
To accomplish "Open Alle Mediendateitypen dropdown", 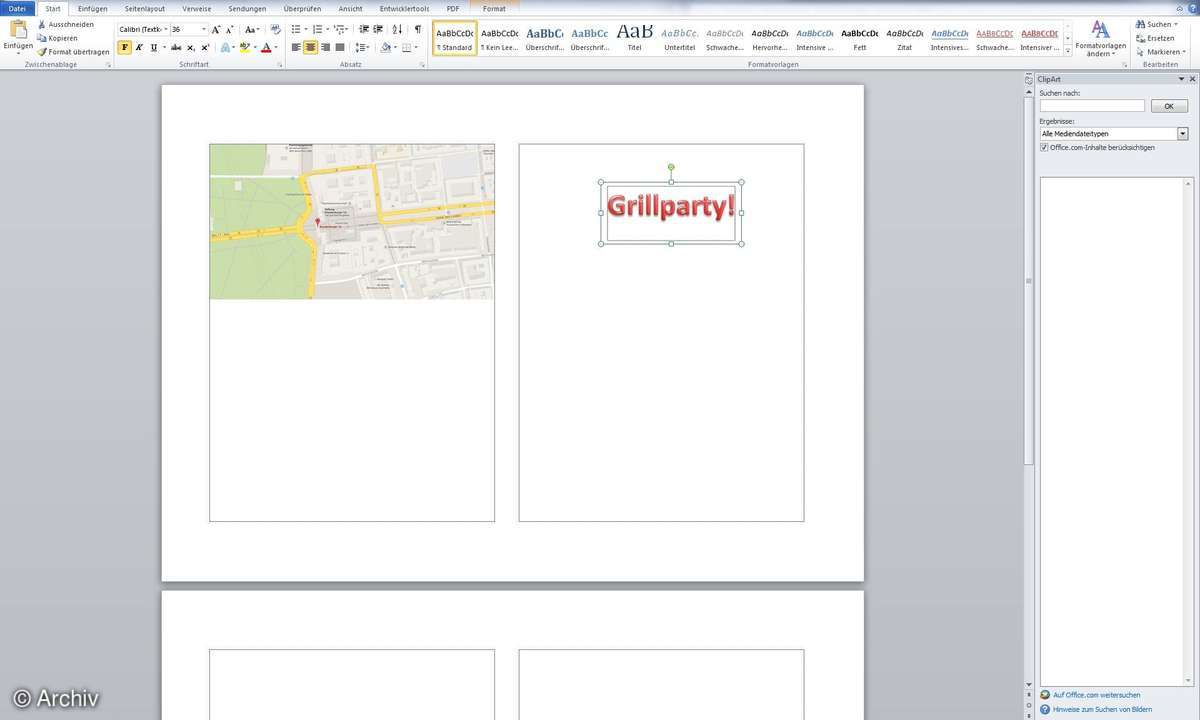I will [x=1182, y=134].
